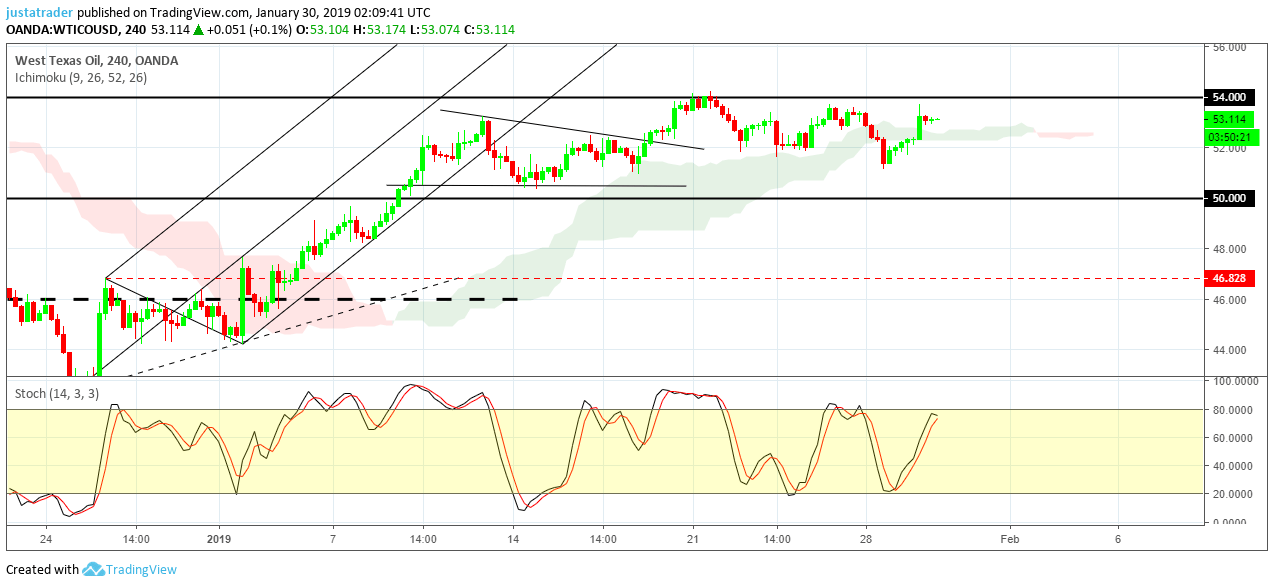Click the 56.000 price axis value

[1229, 47]
